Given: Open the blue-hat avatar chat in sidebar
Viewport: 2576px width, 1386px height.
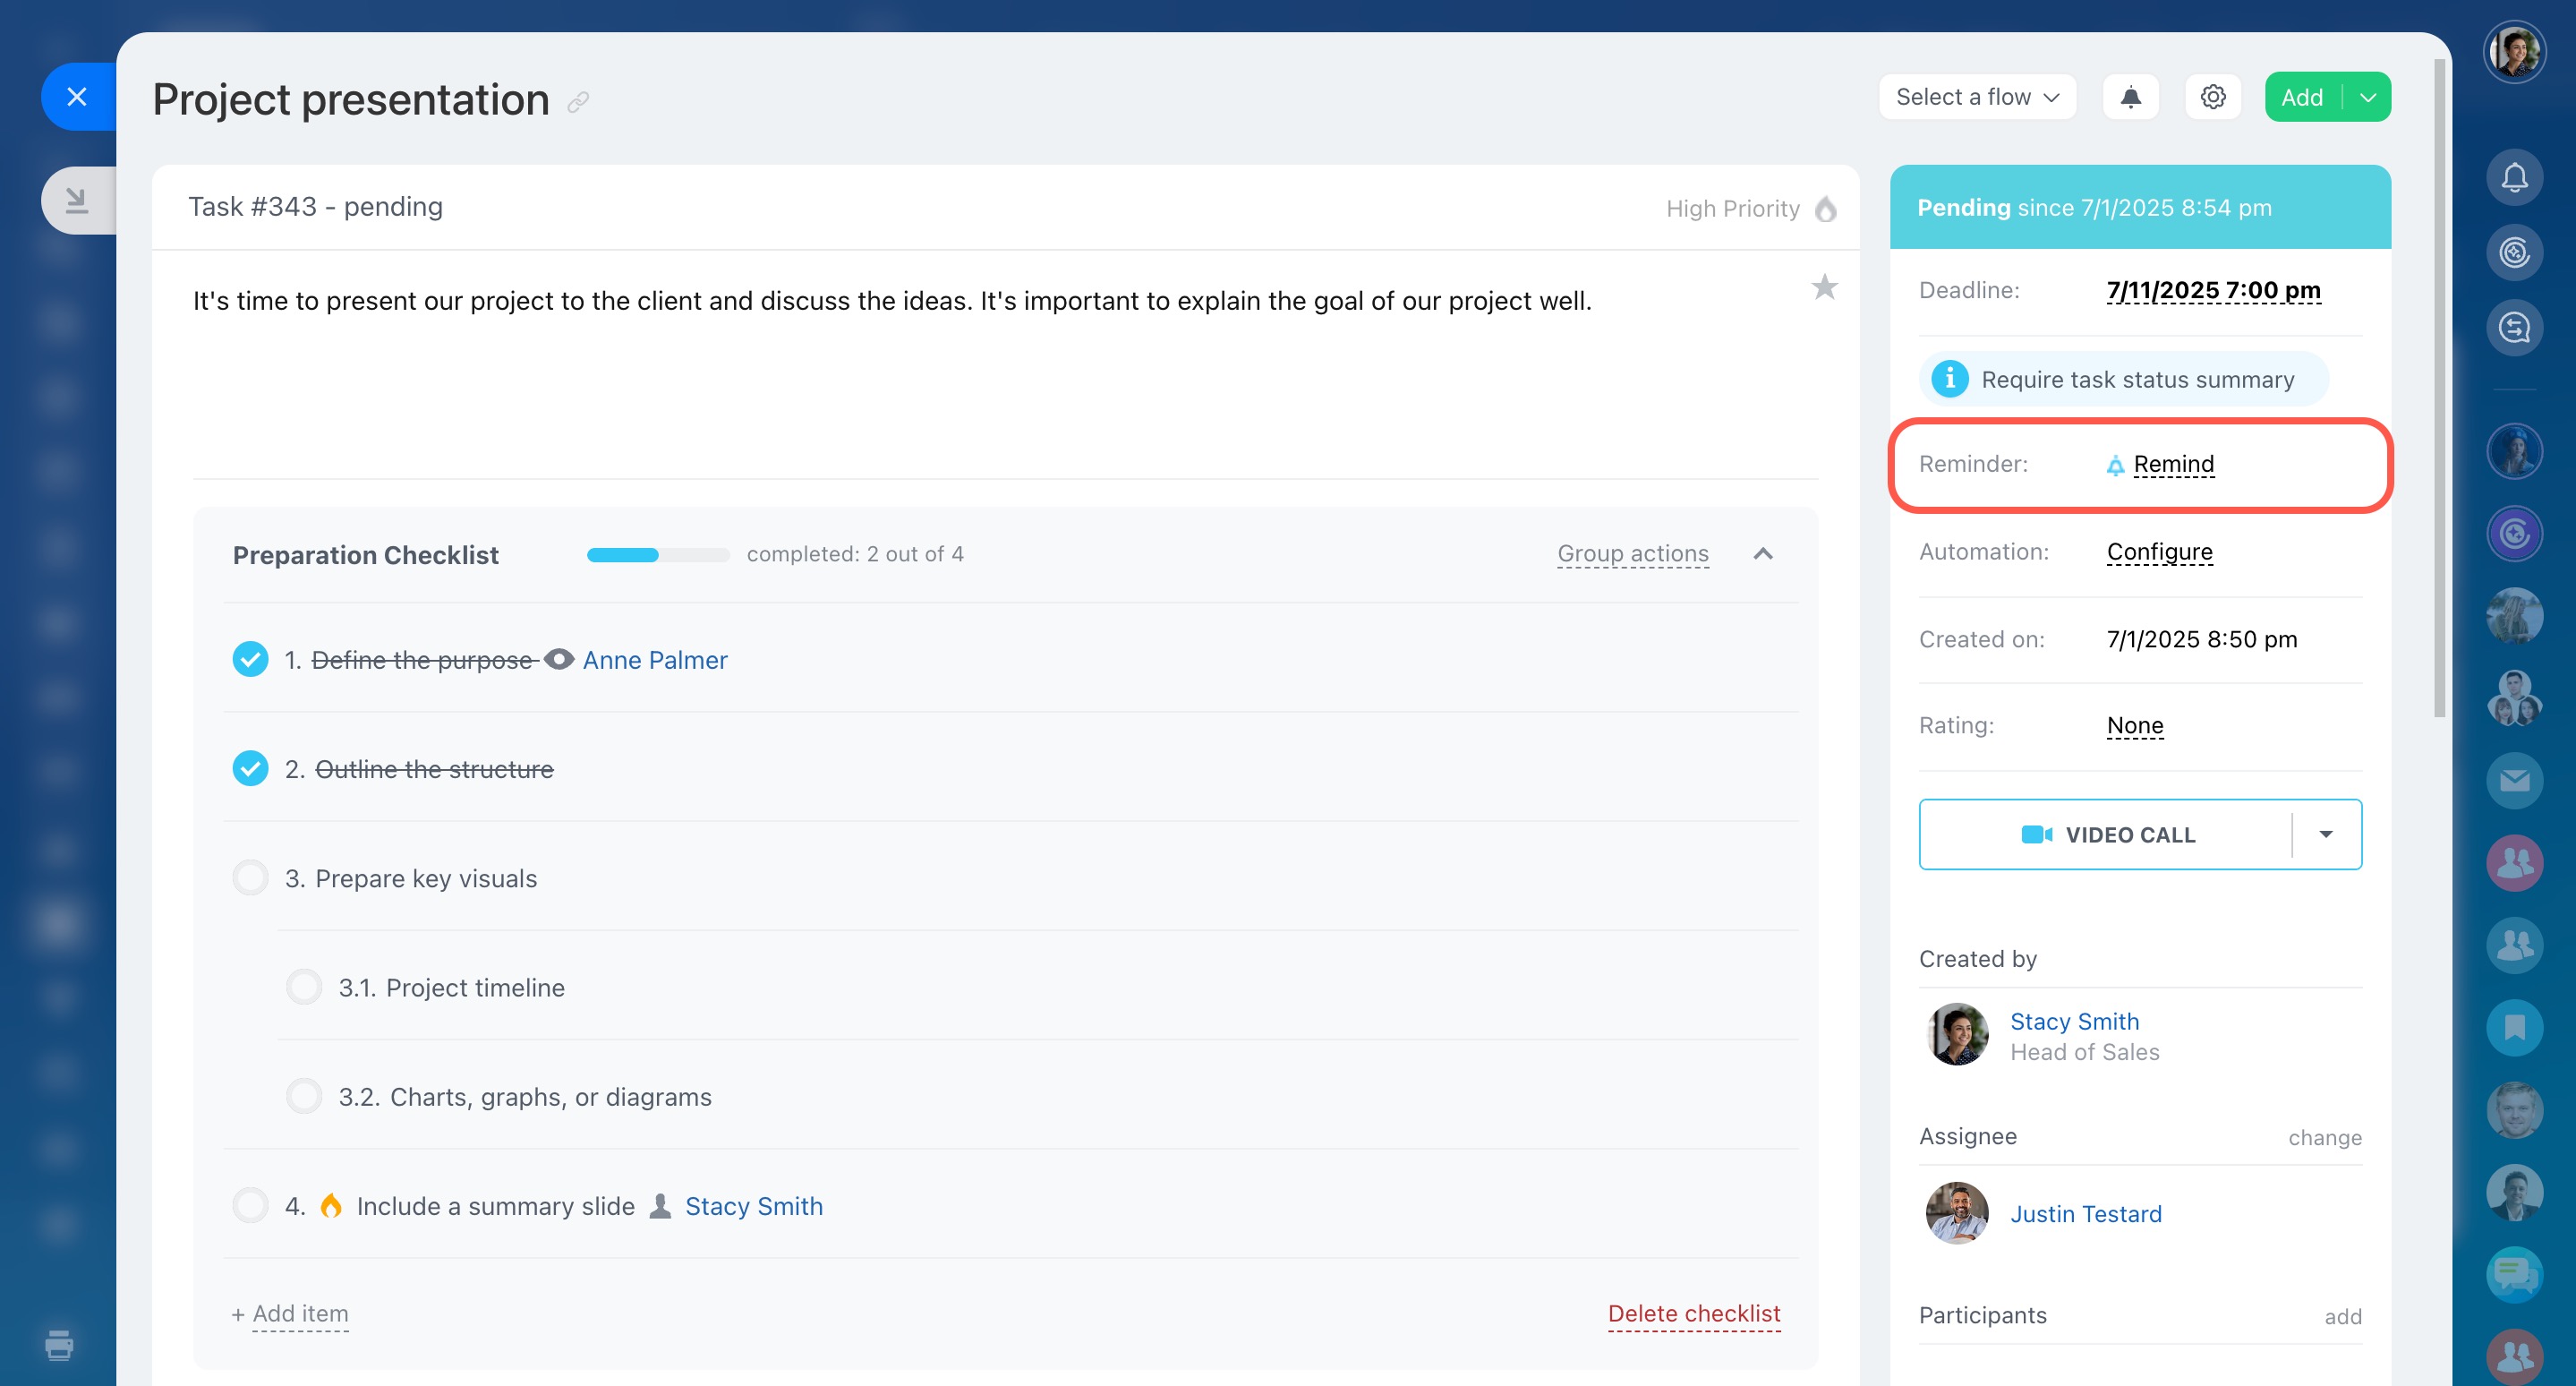Looking at the screenshot, I should click(x=2513, y=451).
